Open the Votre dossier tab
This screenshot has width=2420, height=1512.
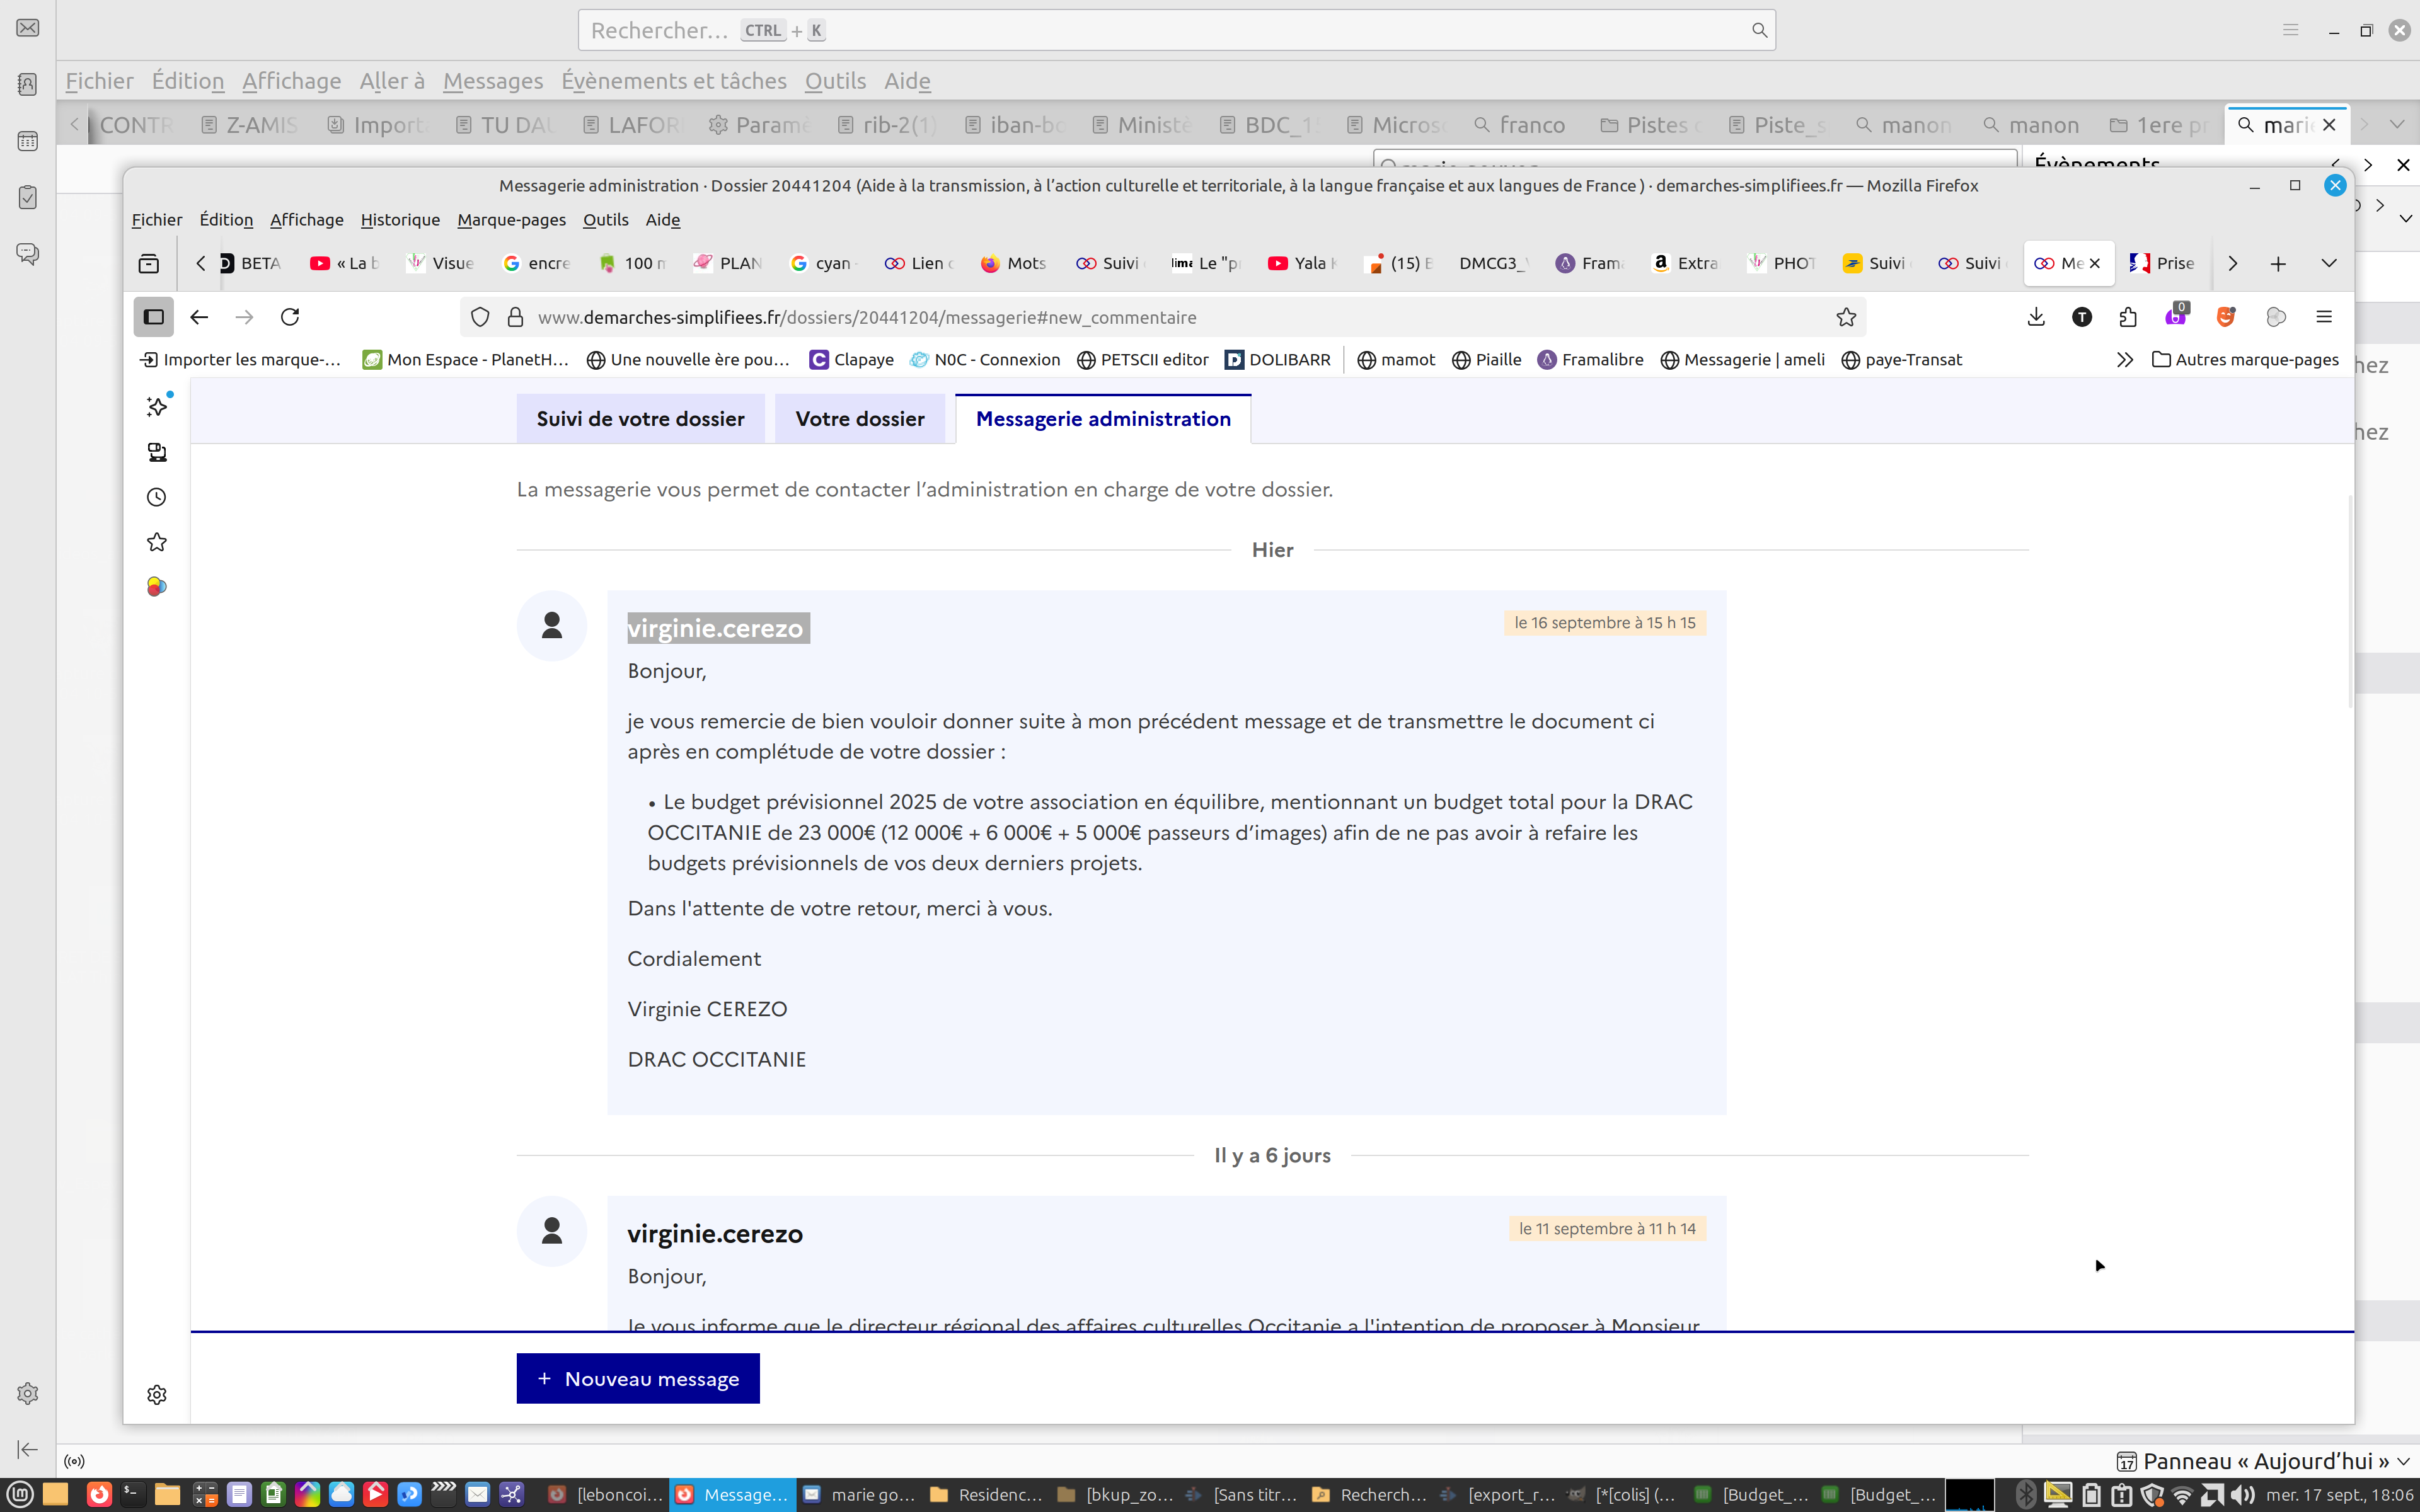point(859,419)
